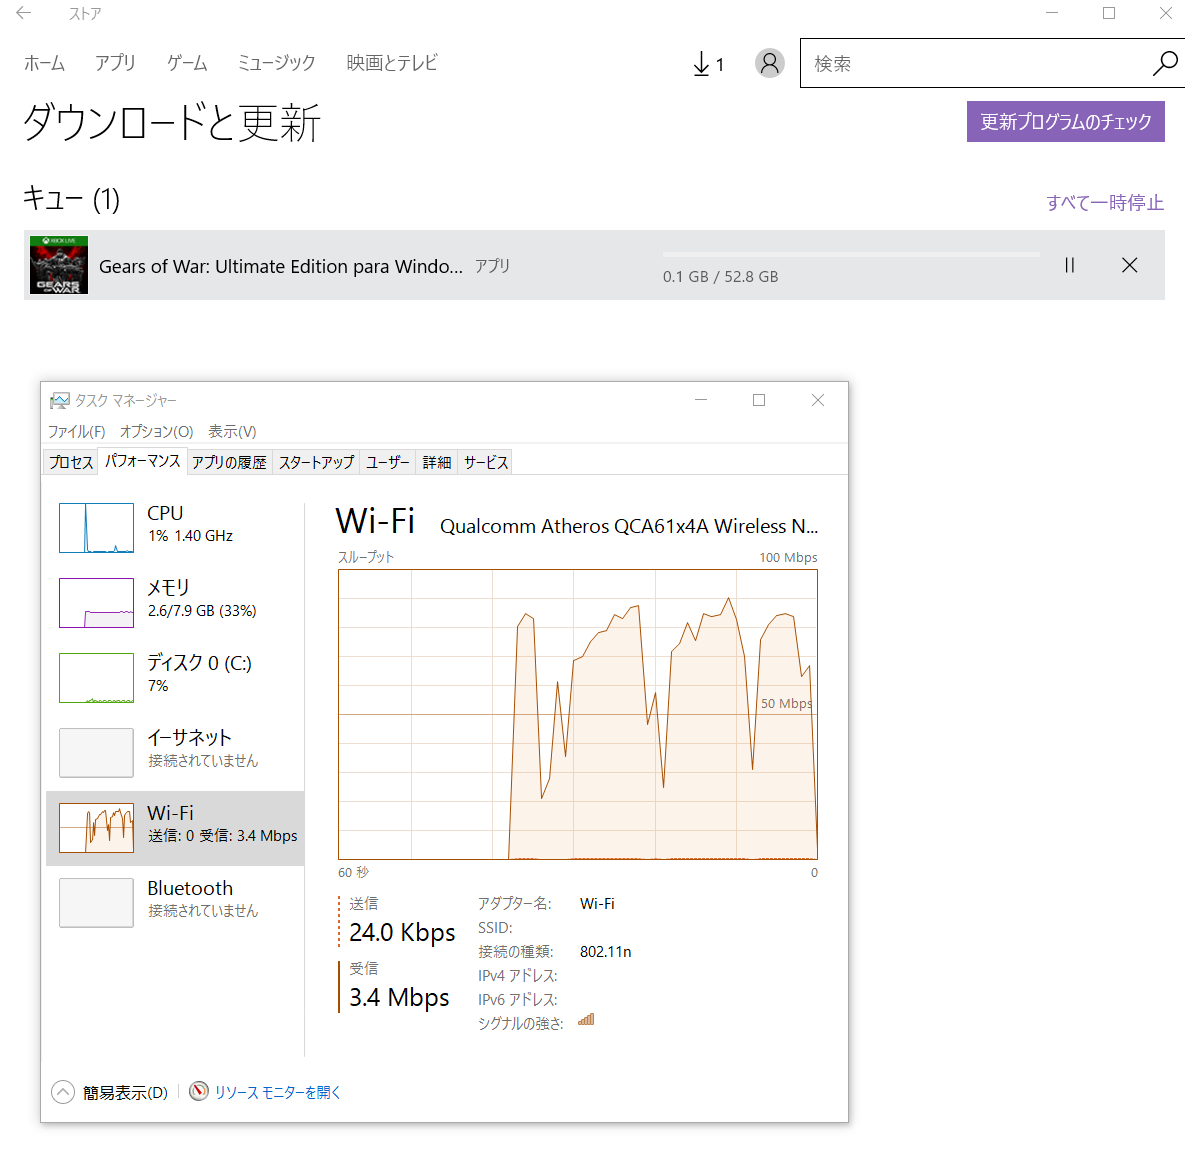Switch to the 詳細 tab
The height and width of the screenshot is (1151, 1185).
pyautogui.click(x=436, y=463)
